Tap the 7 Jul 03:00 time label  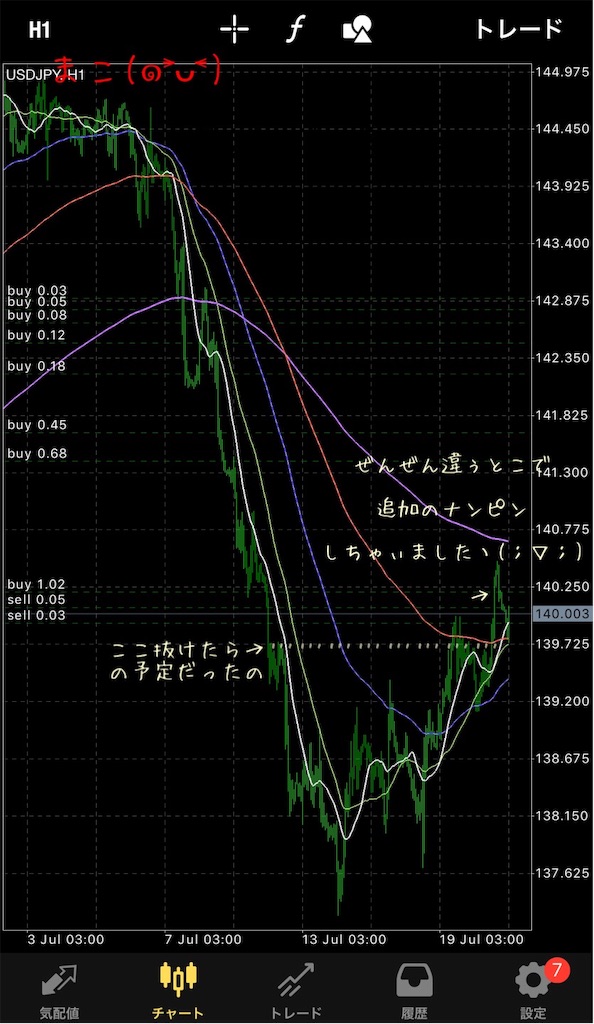tap(203, 940)
